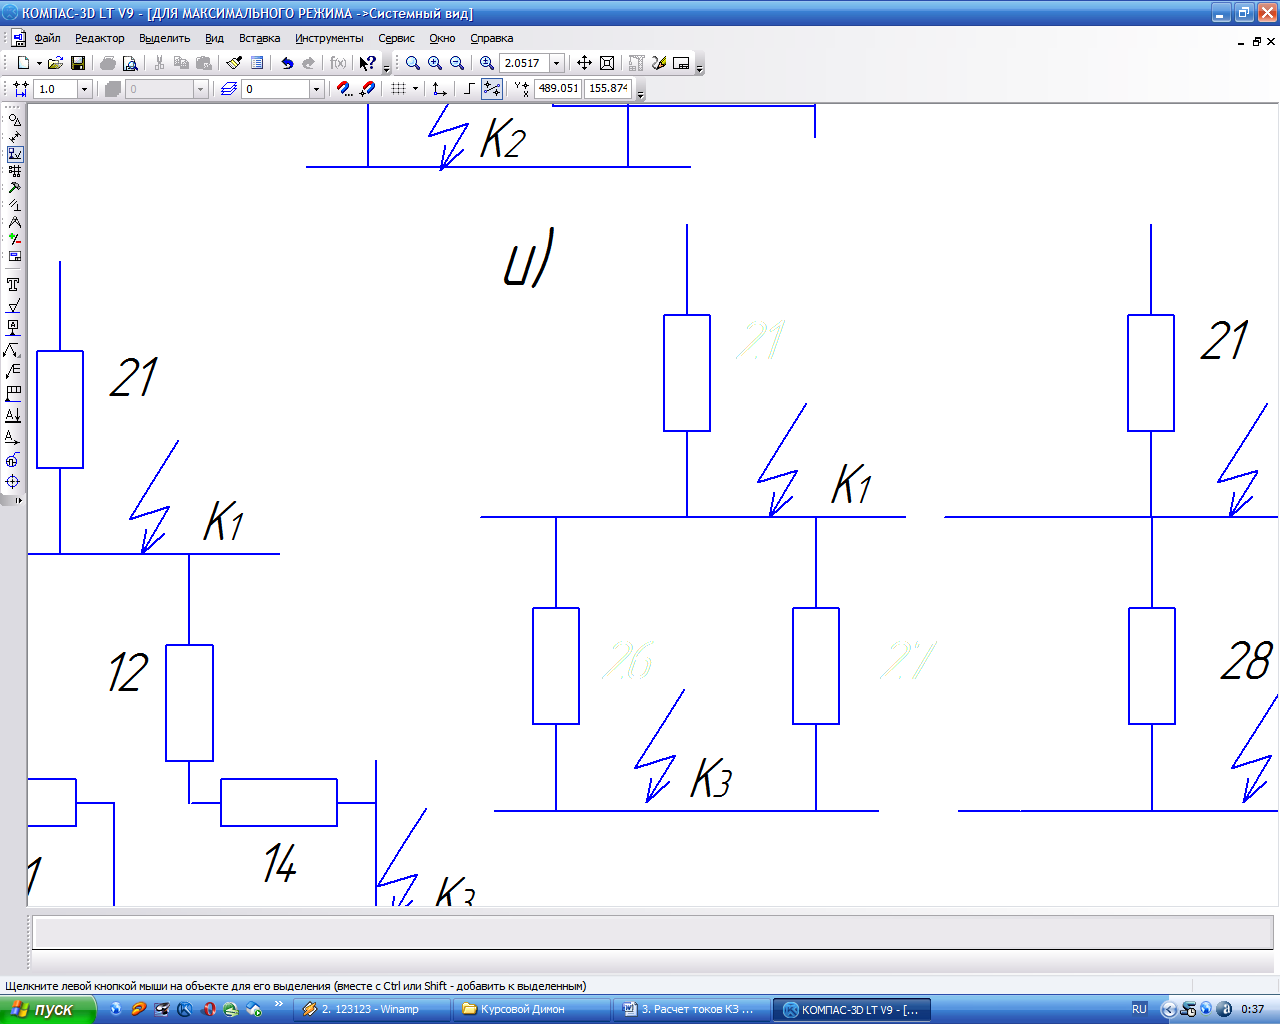Click the Y coordinate field 155.874
The height and width of the screenshot is (1024, 1280).
pos(608,88)
